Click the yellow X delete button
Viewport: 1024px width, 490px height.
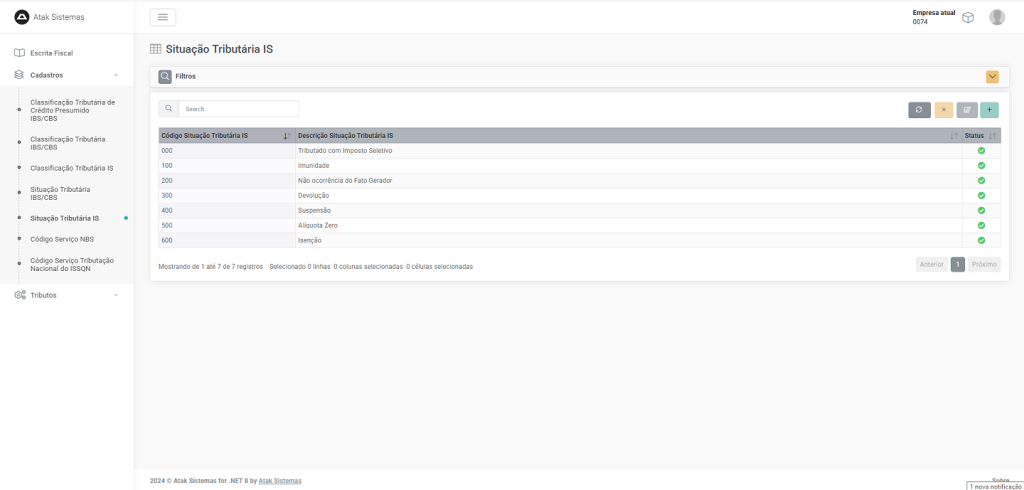click(943, 110)
